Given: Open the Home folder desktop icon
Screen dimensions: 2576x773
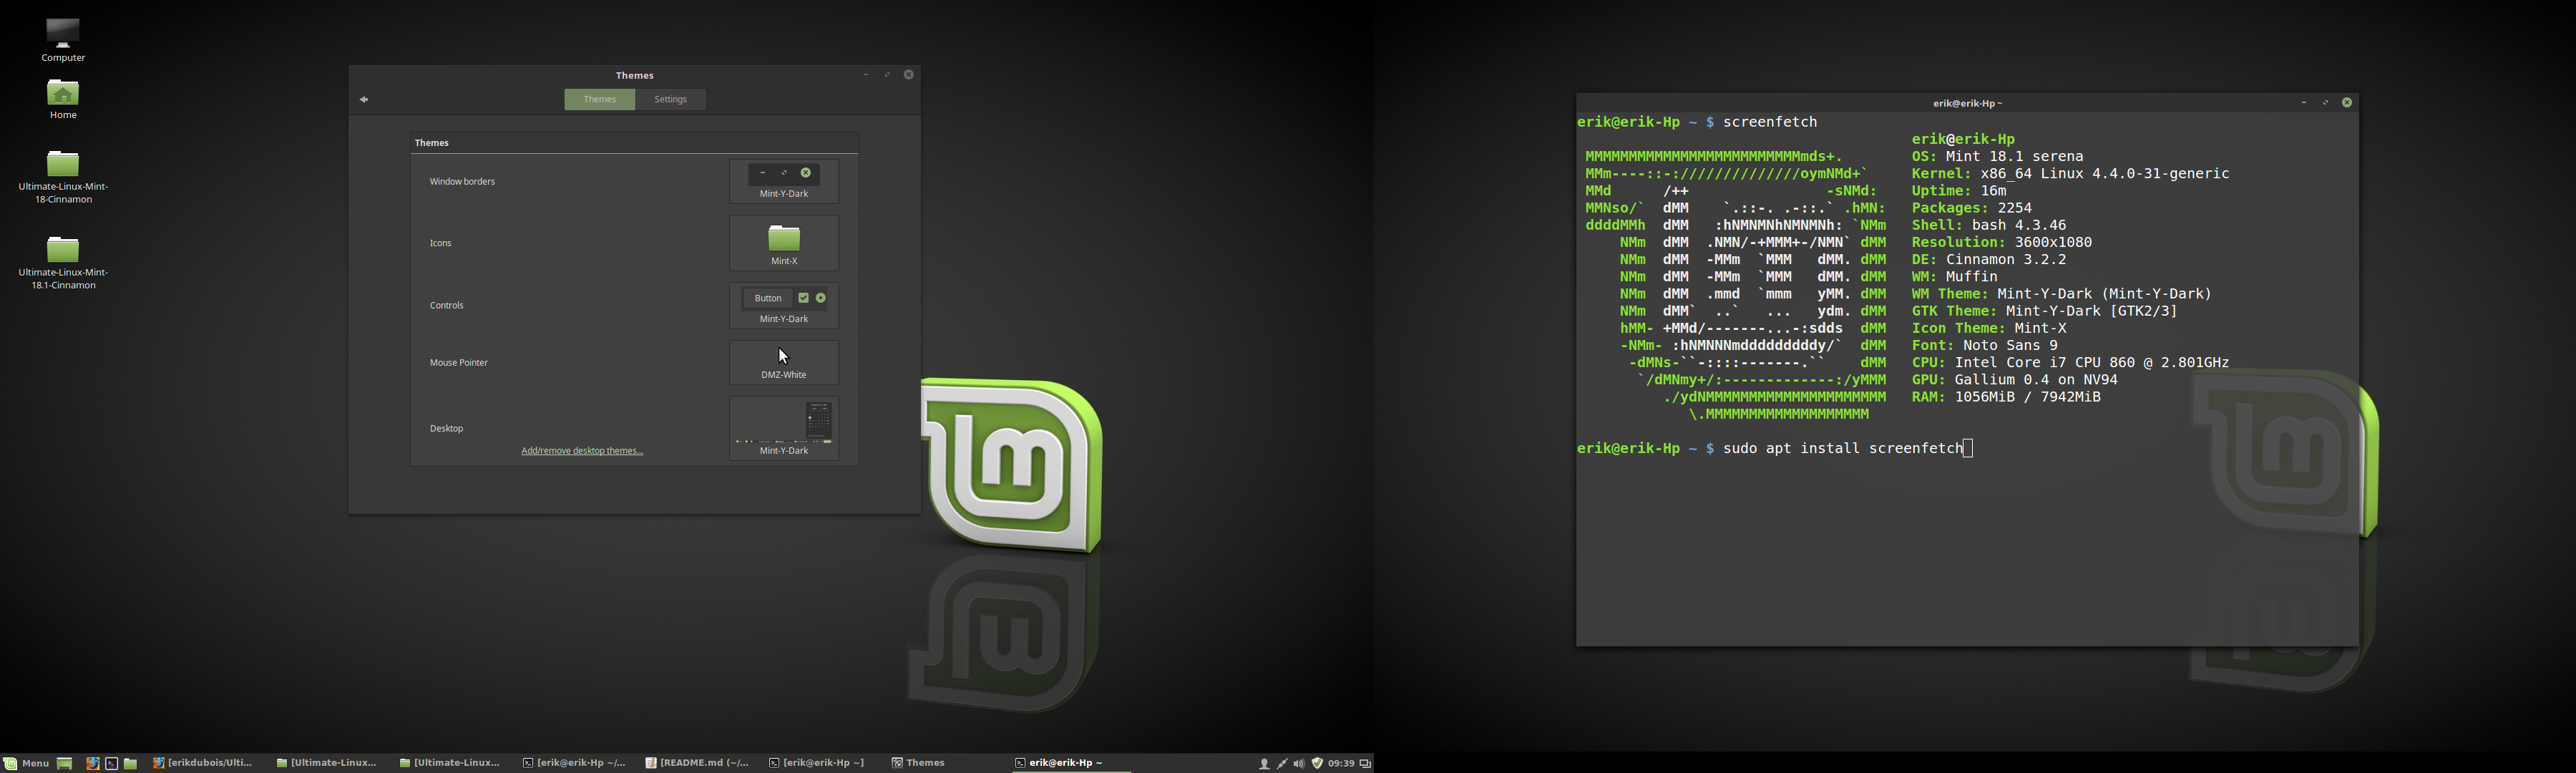Looking at the screenshot, I should 63,99.
